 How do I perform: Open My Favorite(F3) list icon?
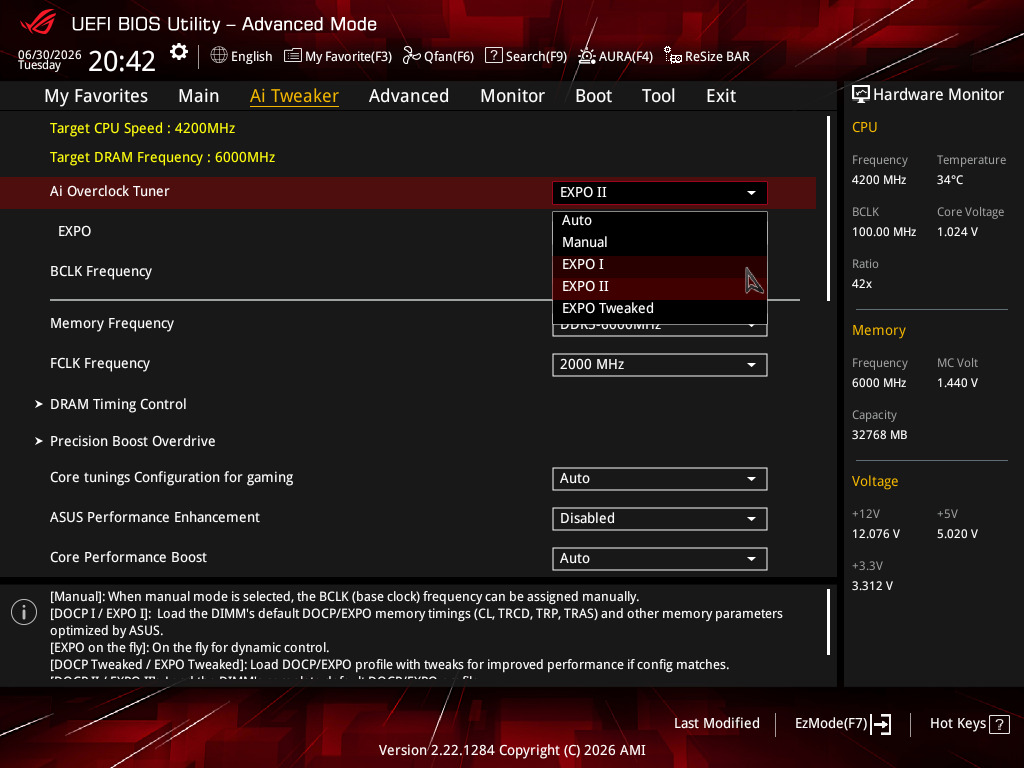pos(293,56)
